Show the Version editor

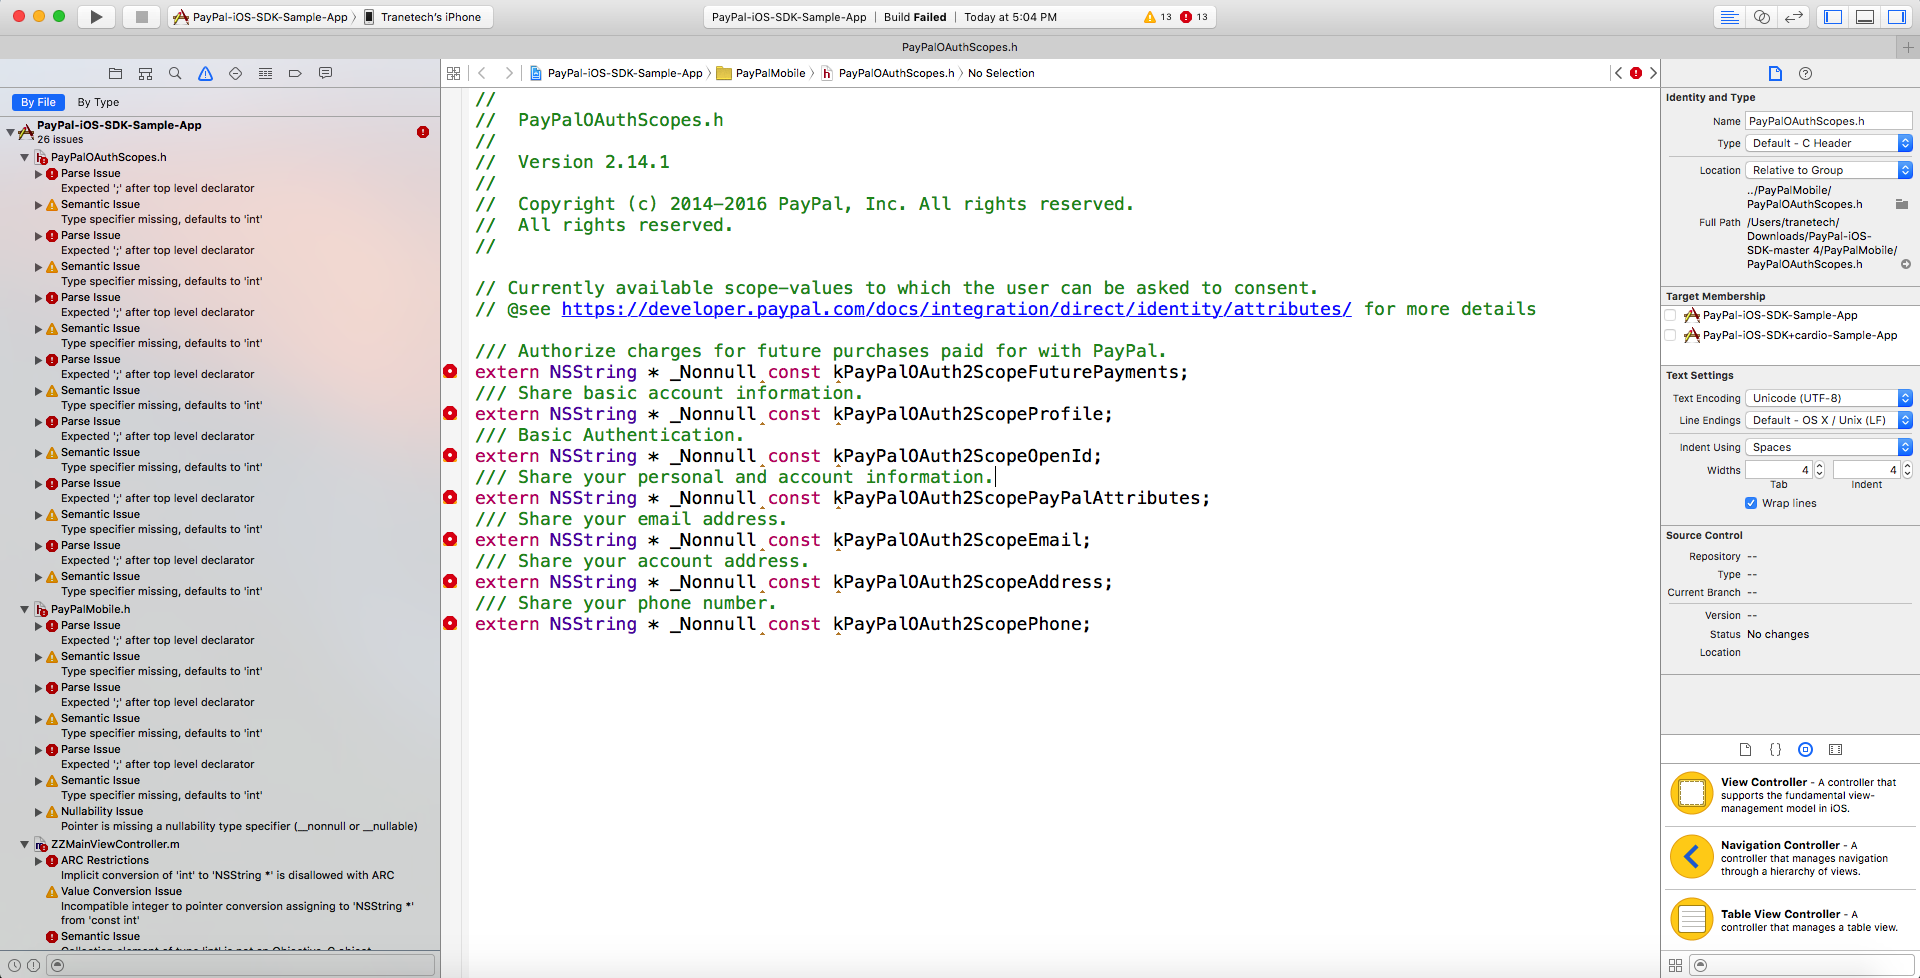1794,16
